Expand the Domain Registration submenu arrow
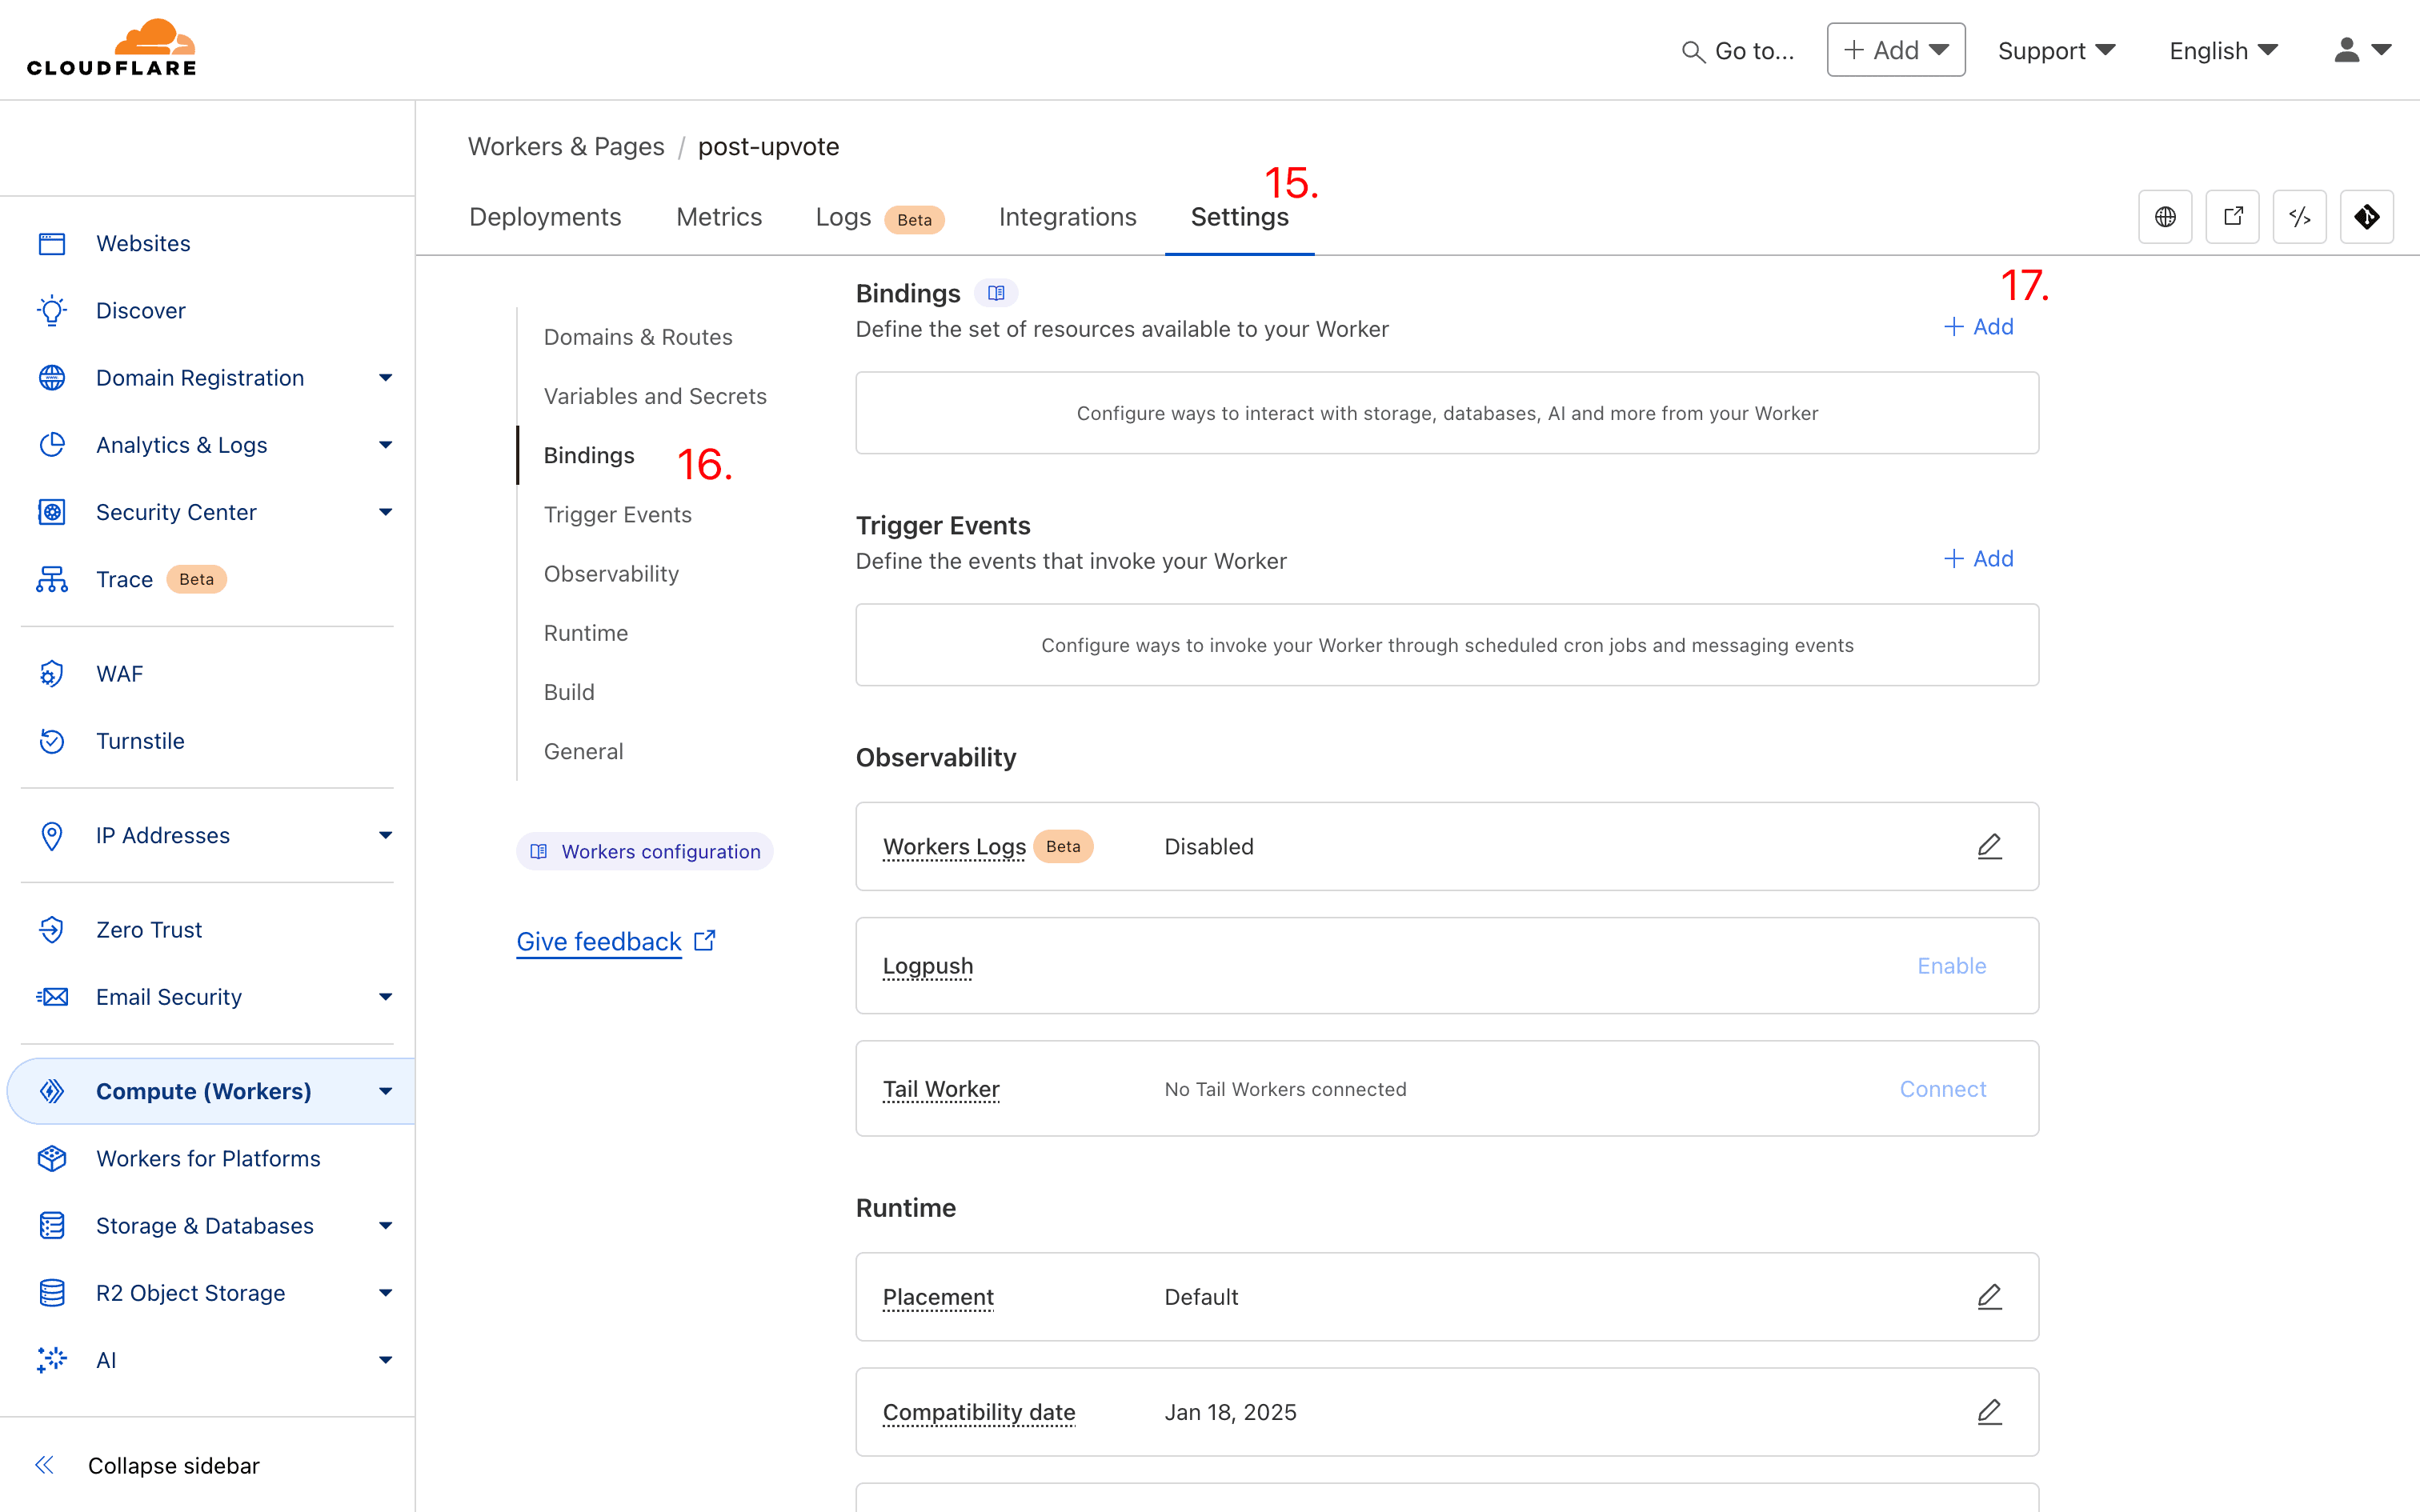Screen dimensions: 2420x1512 click(385, 377)
